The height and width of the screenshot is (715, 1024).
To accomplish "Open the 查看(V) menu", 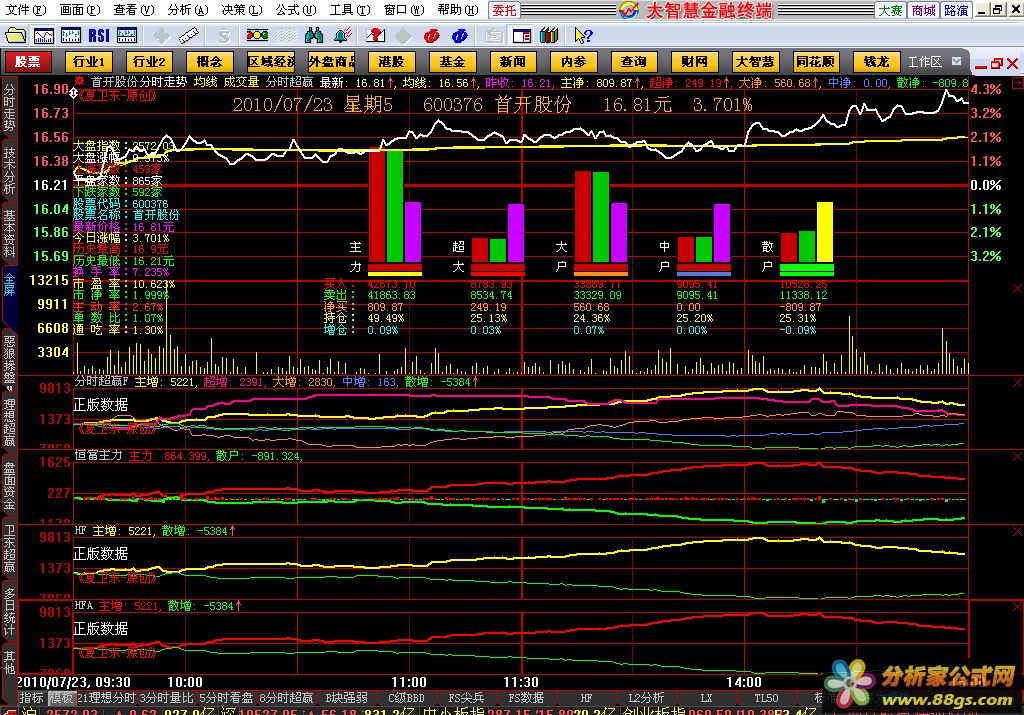I will pos(133,10).
